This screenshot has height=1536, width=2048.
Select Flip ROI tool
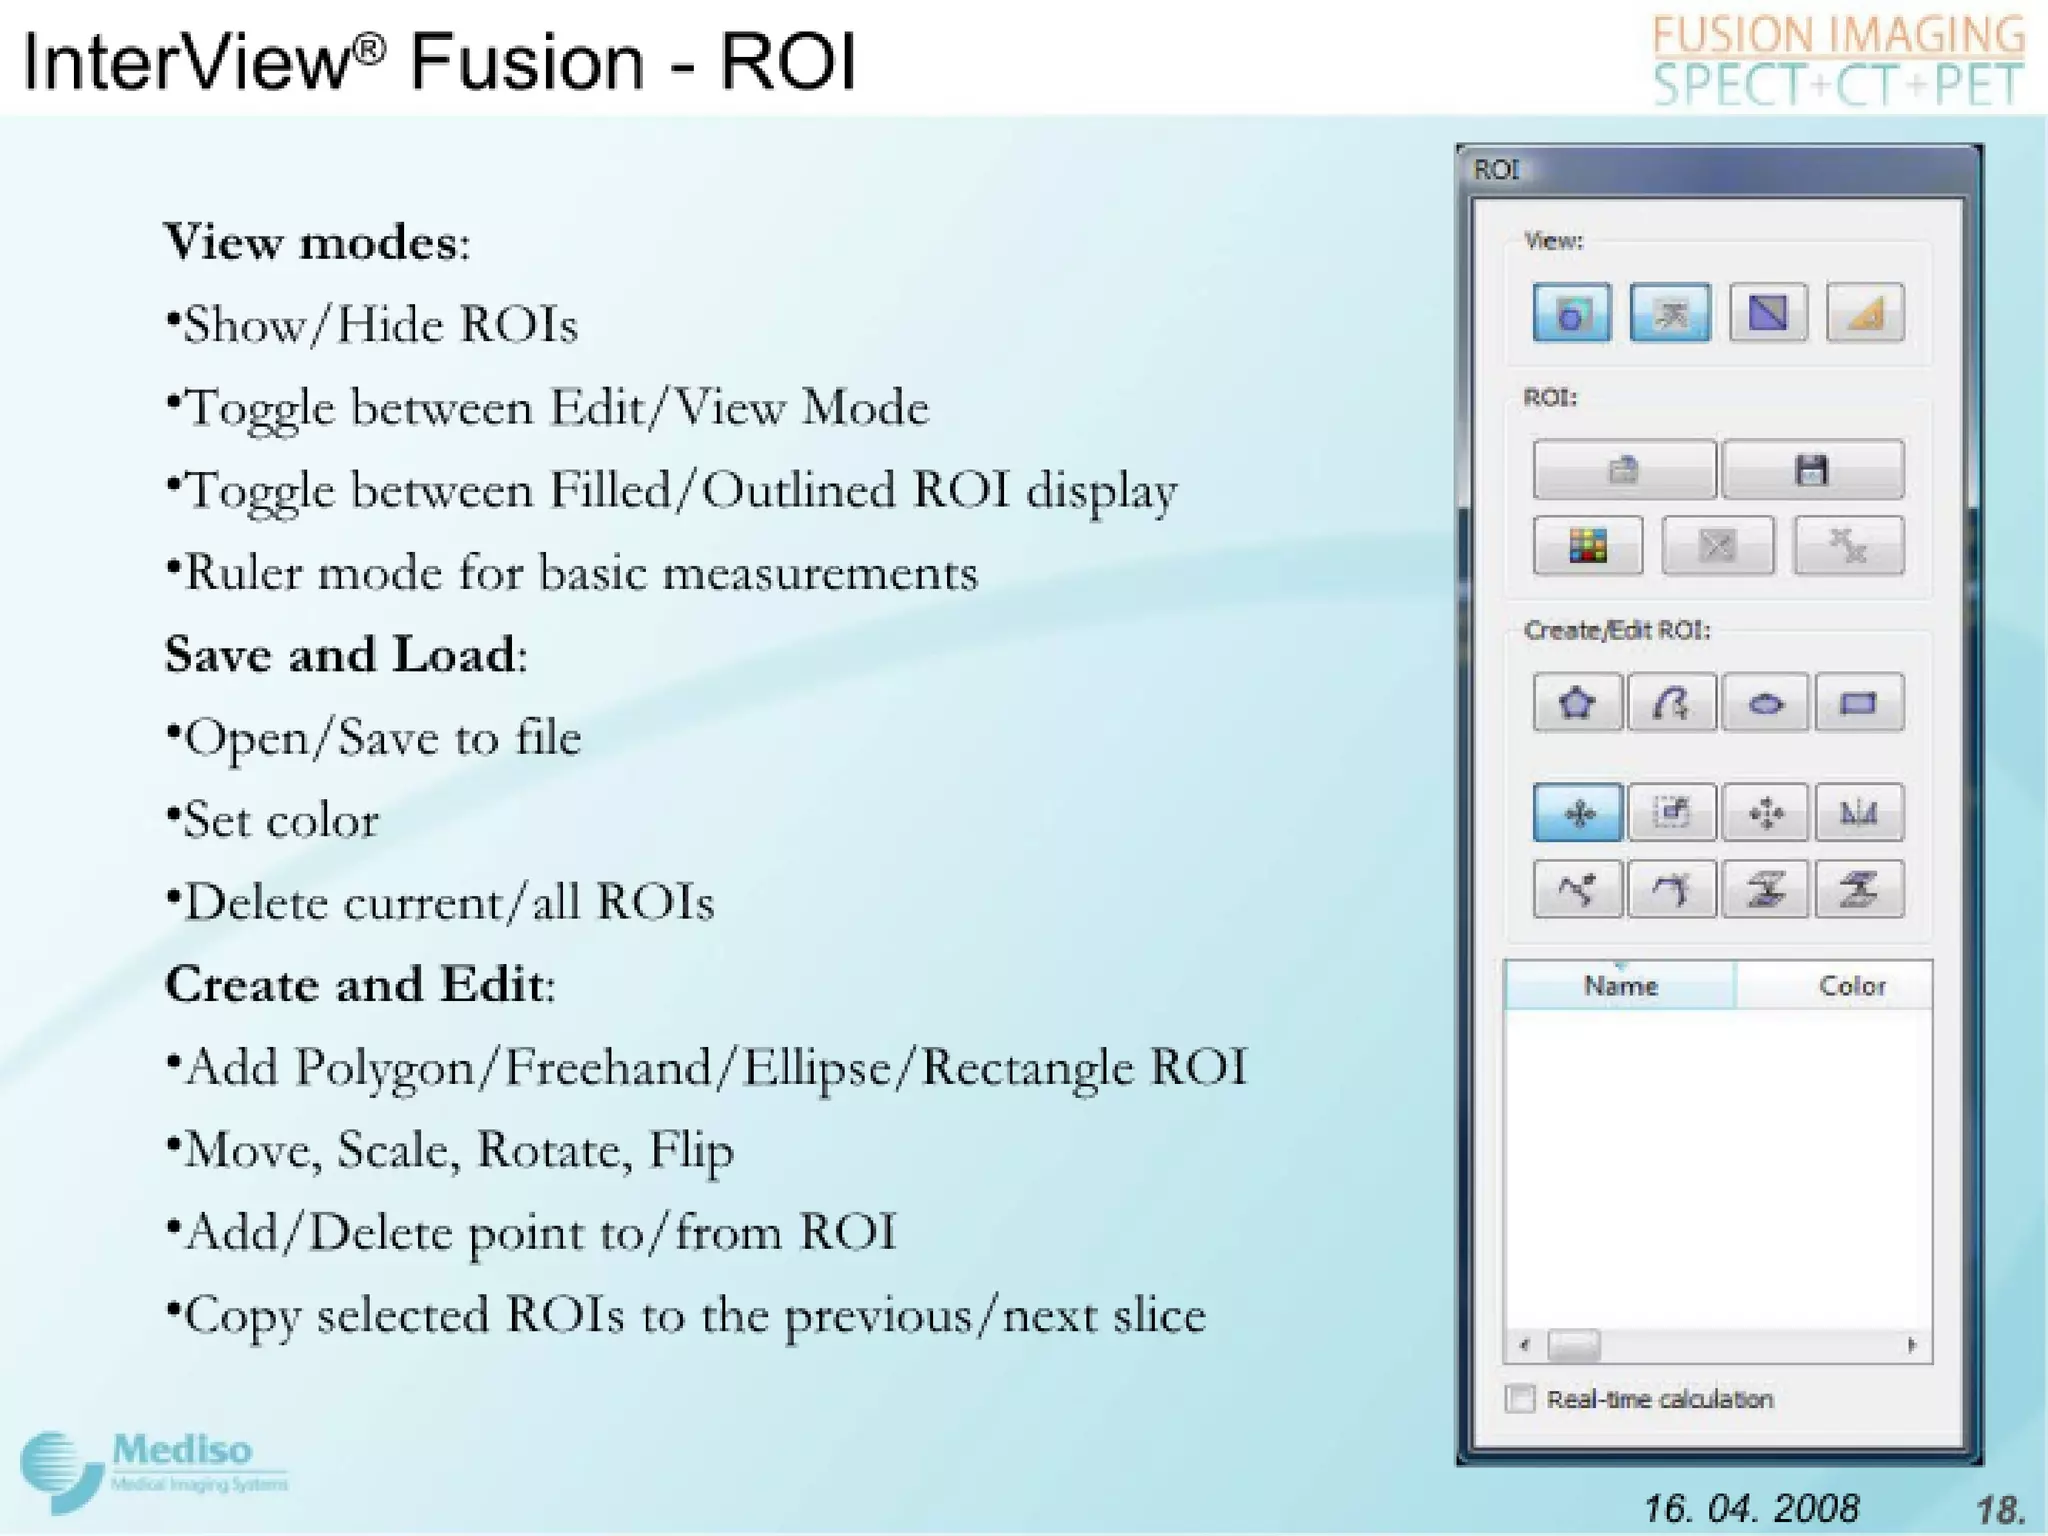[x=1859, y=812]
